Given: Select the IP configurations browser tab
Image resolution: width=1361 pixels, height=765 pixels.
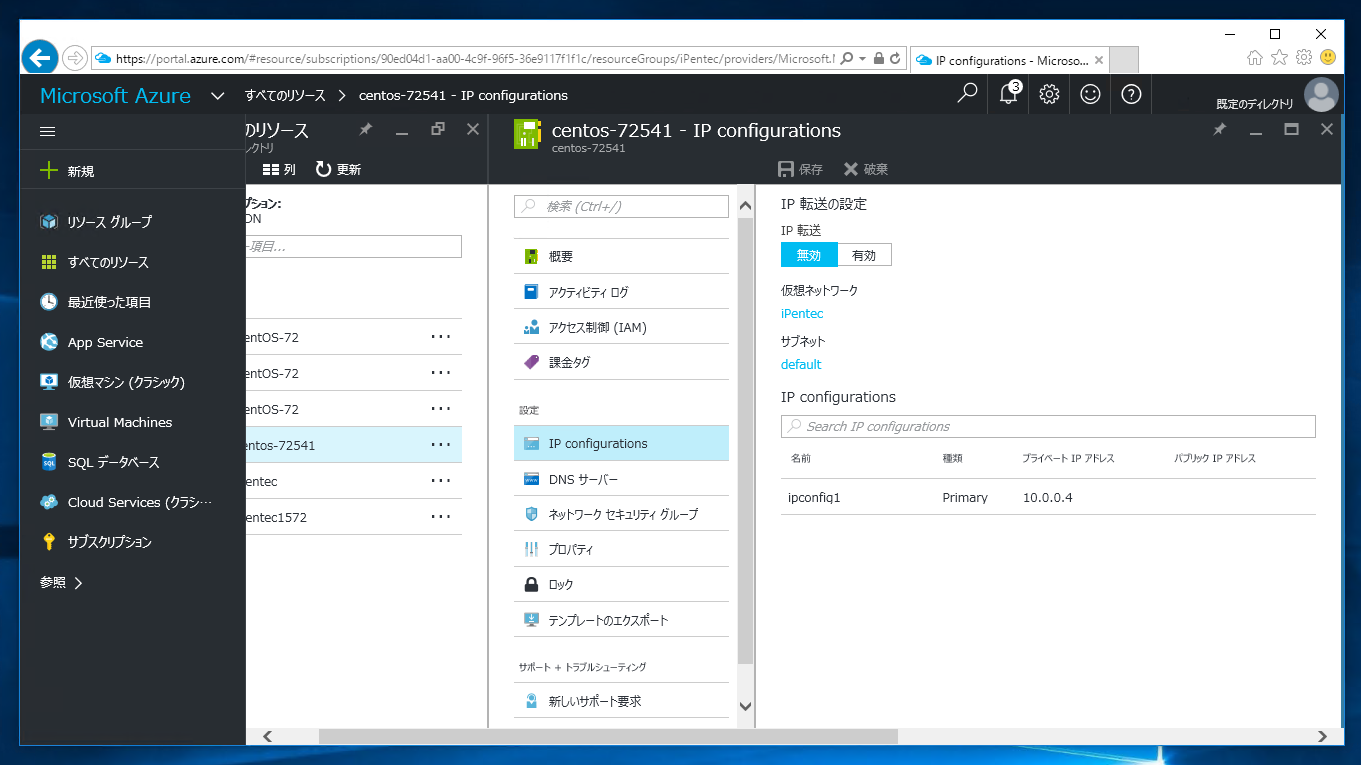Looking at the screenshot, I should click(1000, 60).
